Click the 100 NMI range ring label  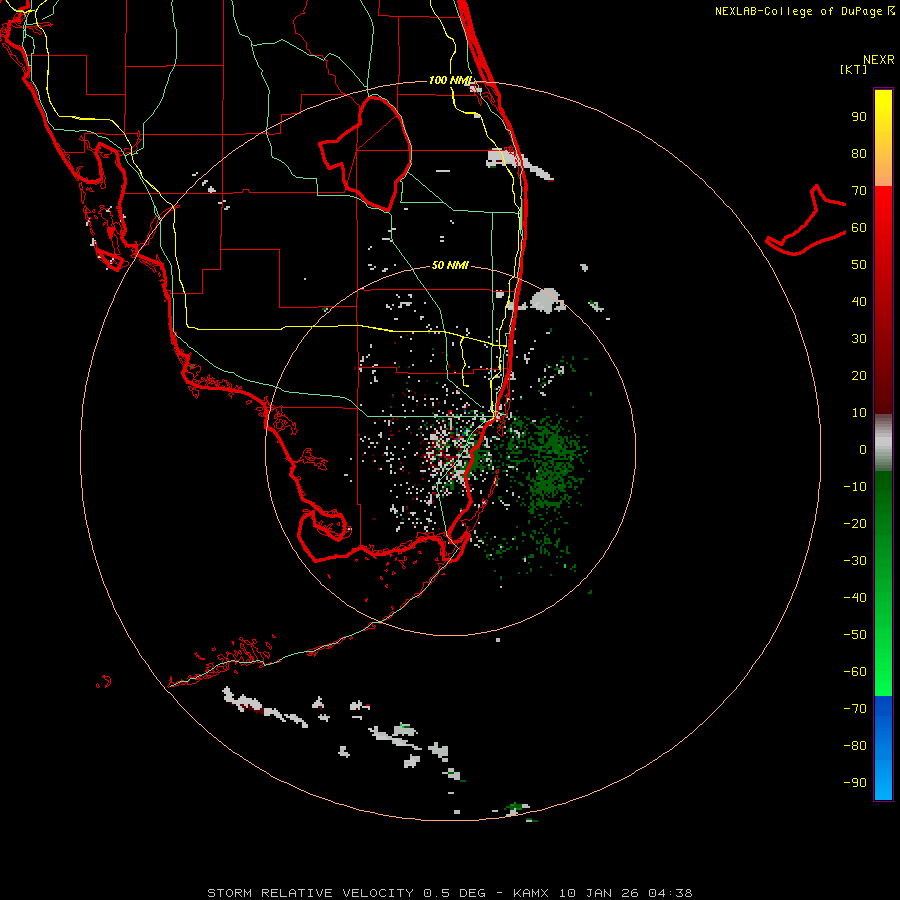pos(451,80)
